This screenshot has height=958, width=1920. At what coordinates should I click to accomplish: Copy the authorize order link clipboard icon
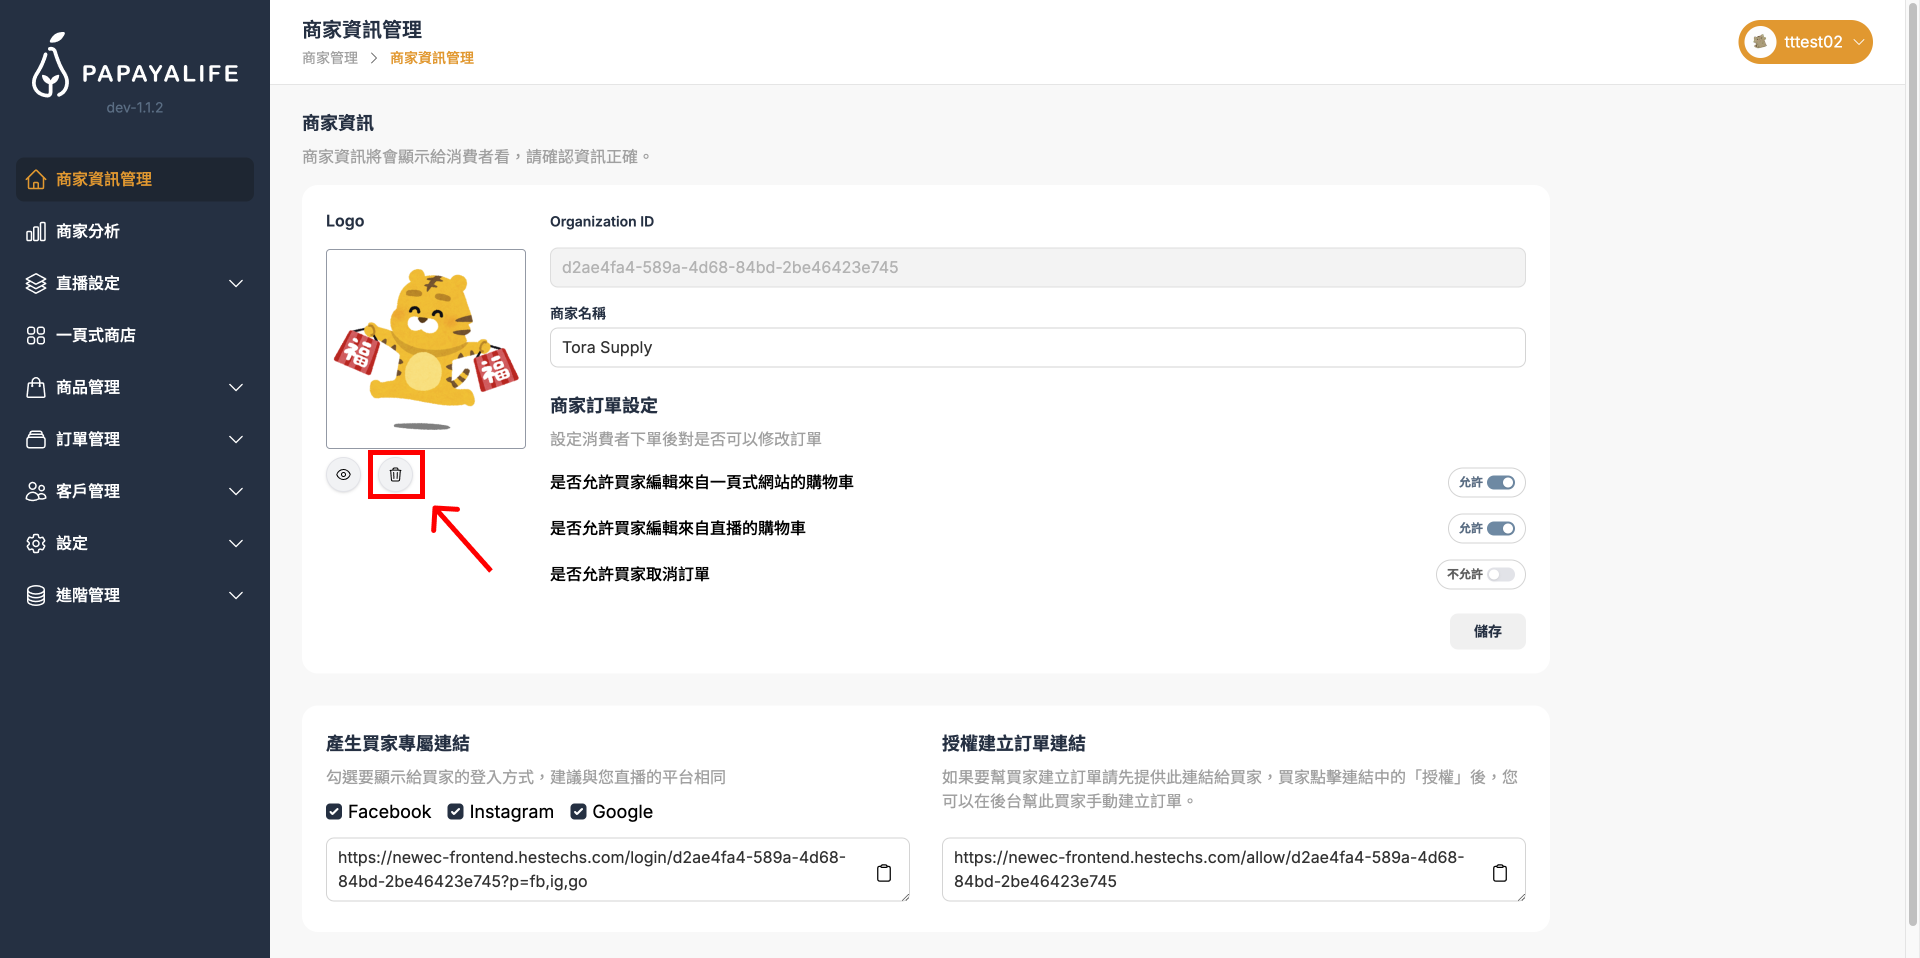click(1499, 873)
